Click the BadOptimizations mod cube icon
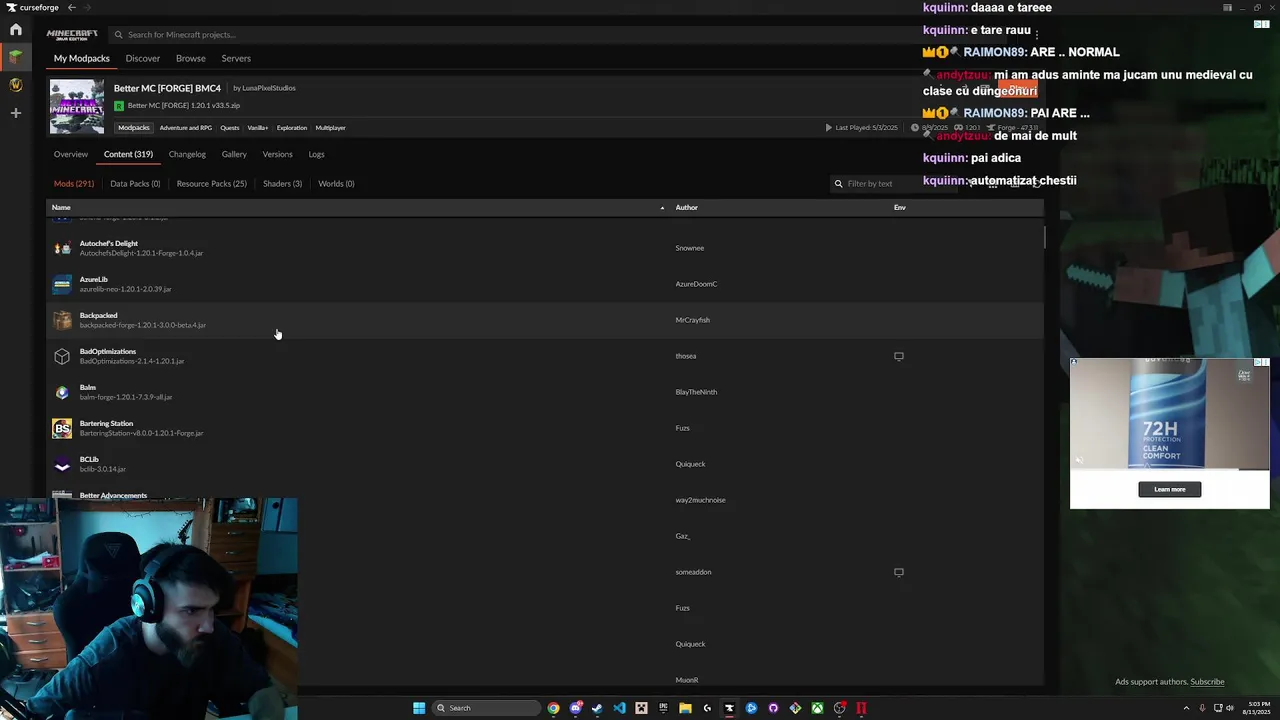This screenshot has height=720, width=1280. [62, 356]
